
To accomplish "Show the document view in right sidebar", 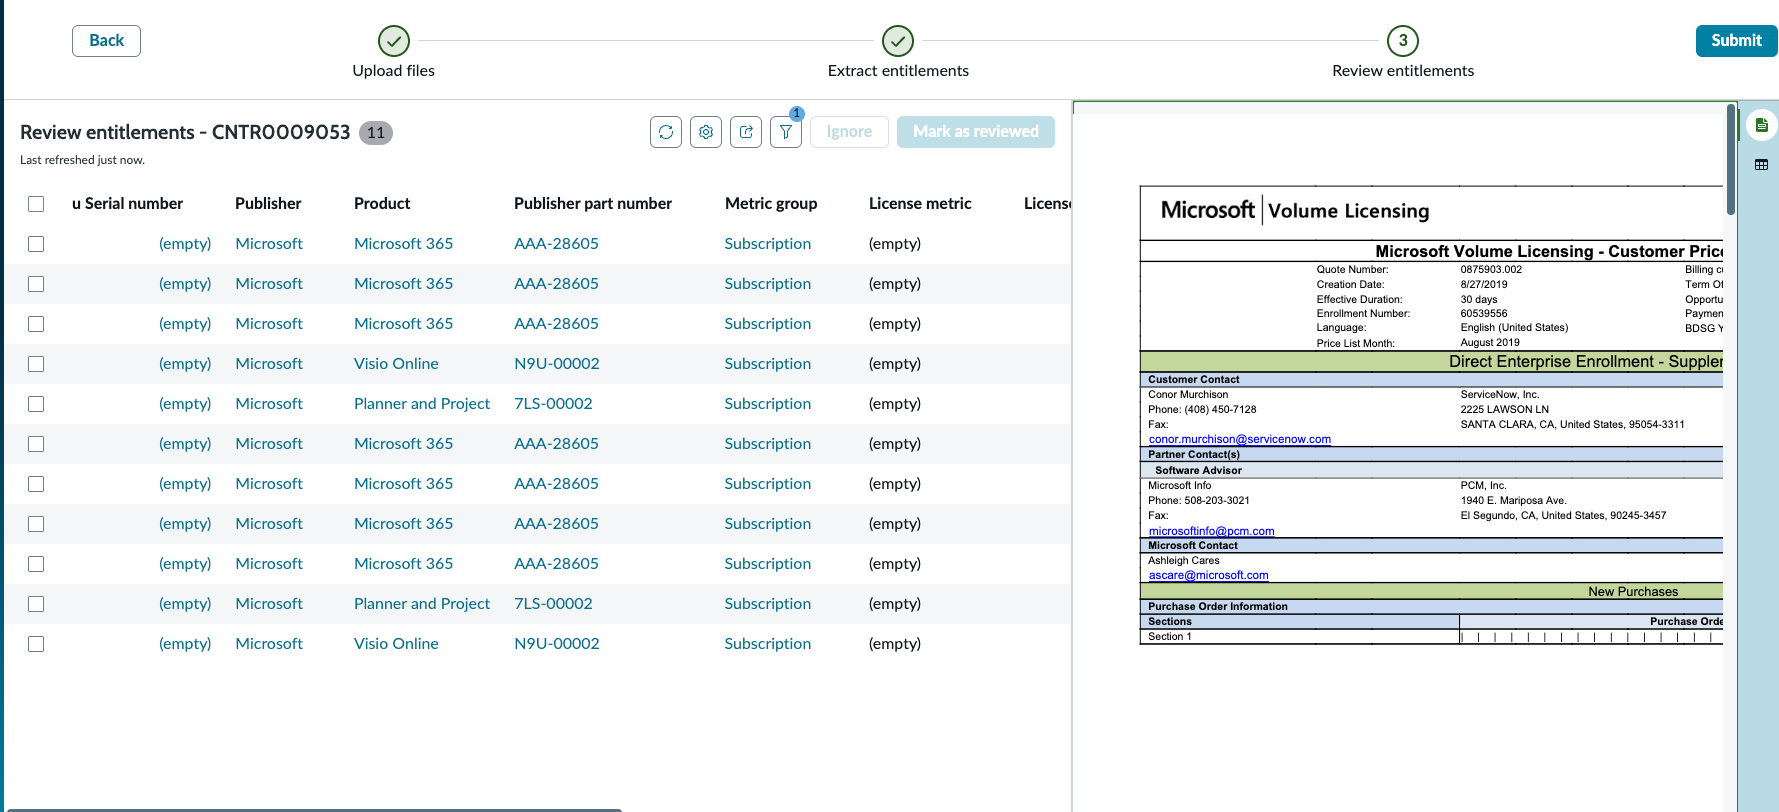I will tap(1762, 125).
